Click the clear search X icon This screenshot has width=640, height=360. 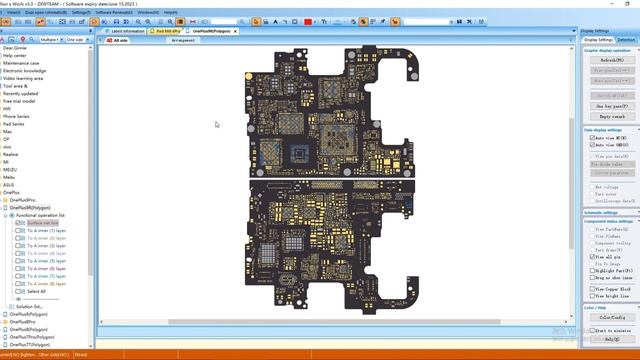(x=469, y=22)
